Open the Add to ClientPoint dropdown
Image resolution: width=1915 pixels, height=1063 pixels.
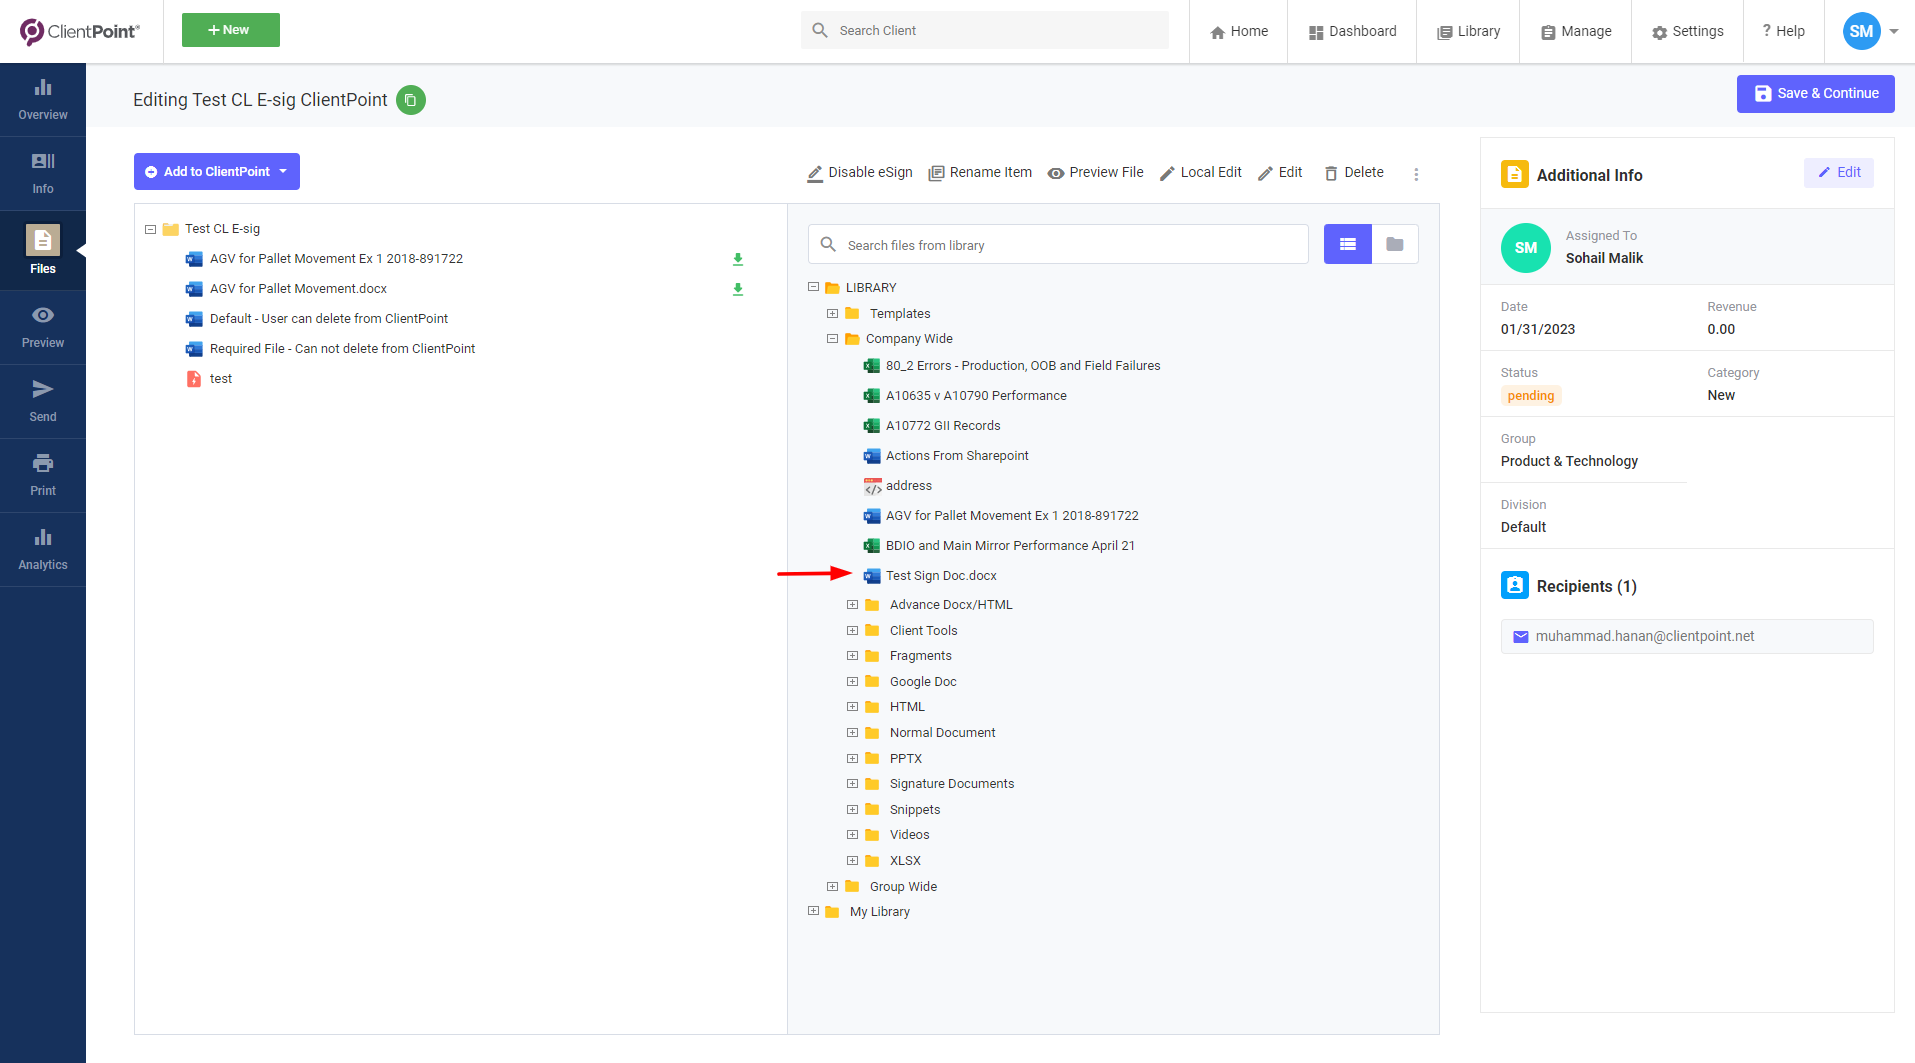pos(217,171)
